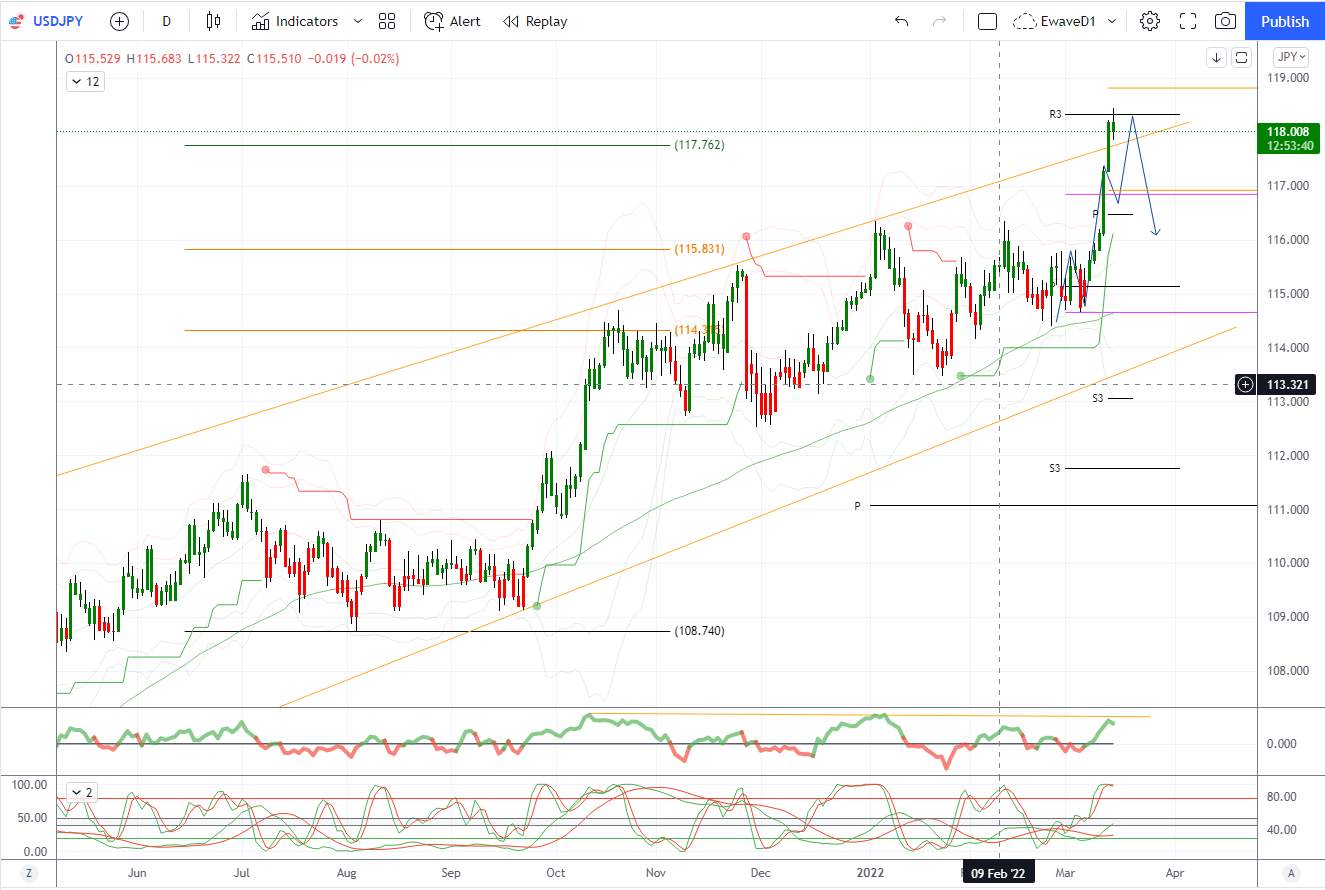Expand the collapsed indicator legend showing 12
This screenshot has height=890, width=1325.
(x=85, y=82)
